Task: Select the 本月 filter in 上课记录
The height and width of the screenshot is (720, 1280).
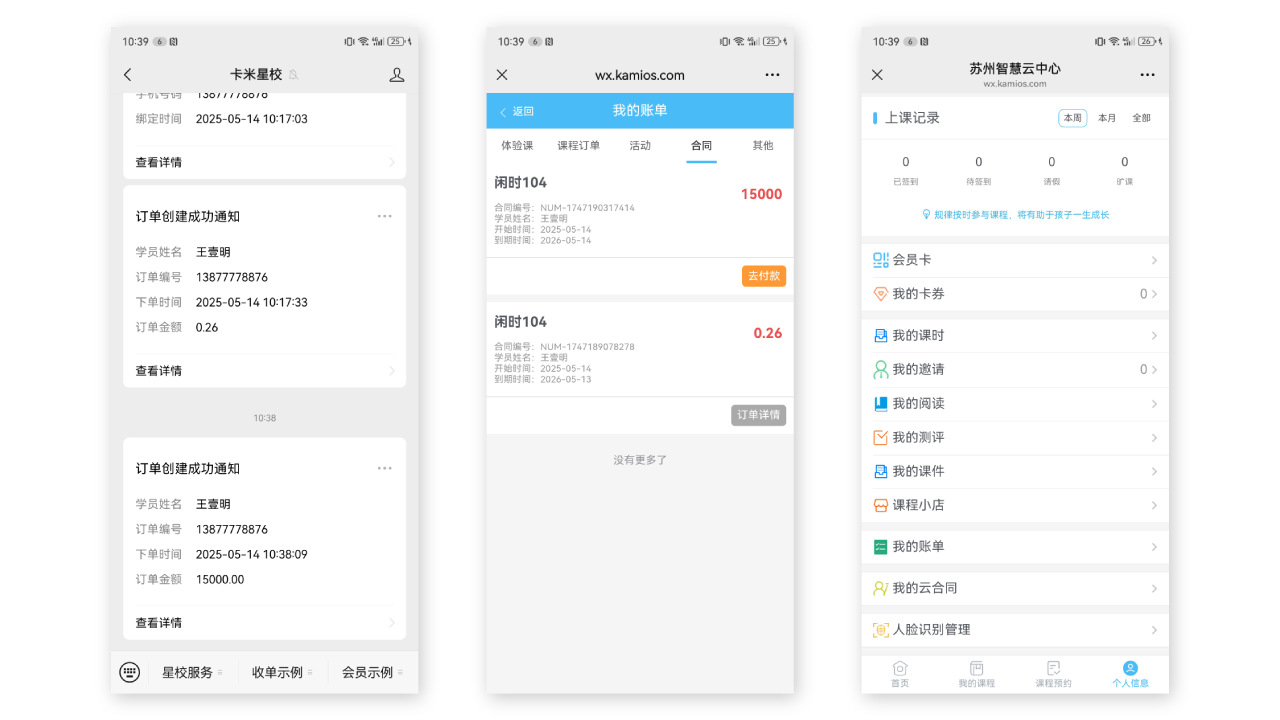Action: [1107, 118]
